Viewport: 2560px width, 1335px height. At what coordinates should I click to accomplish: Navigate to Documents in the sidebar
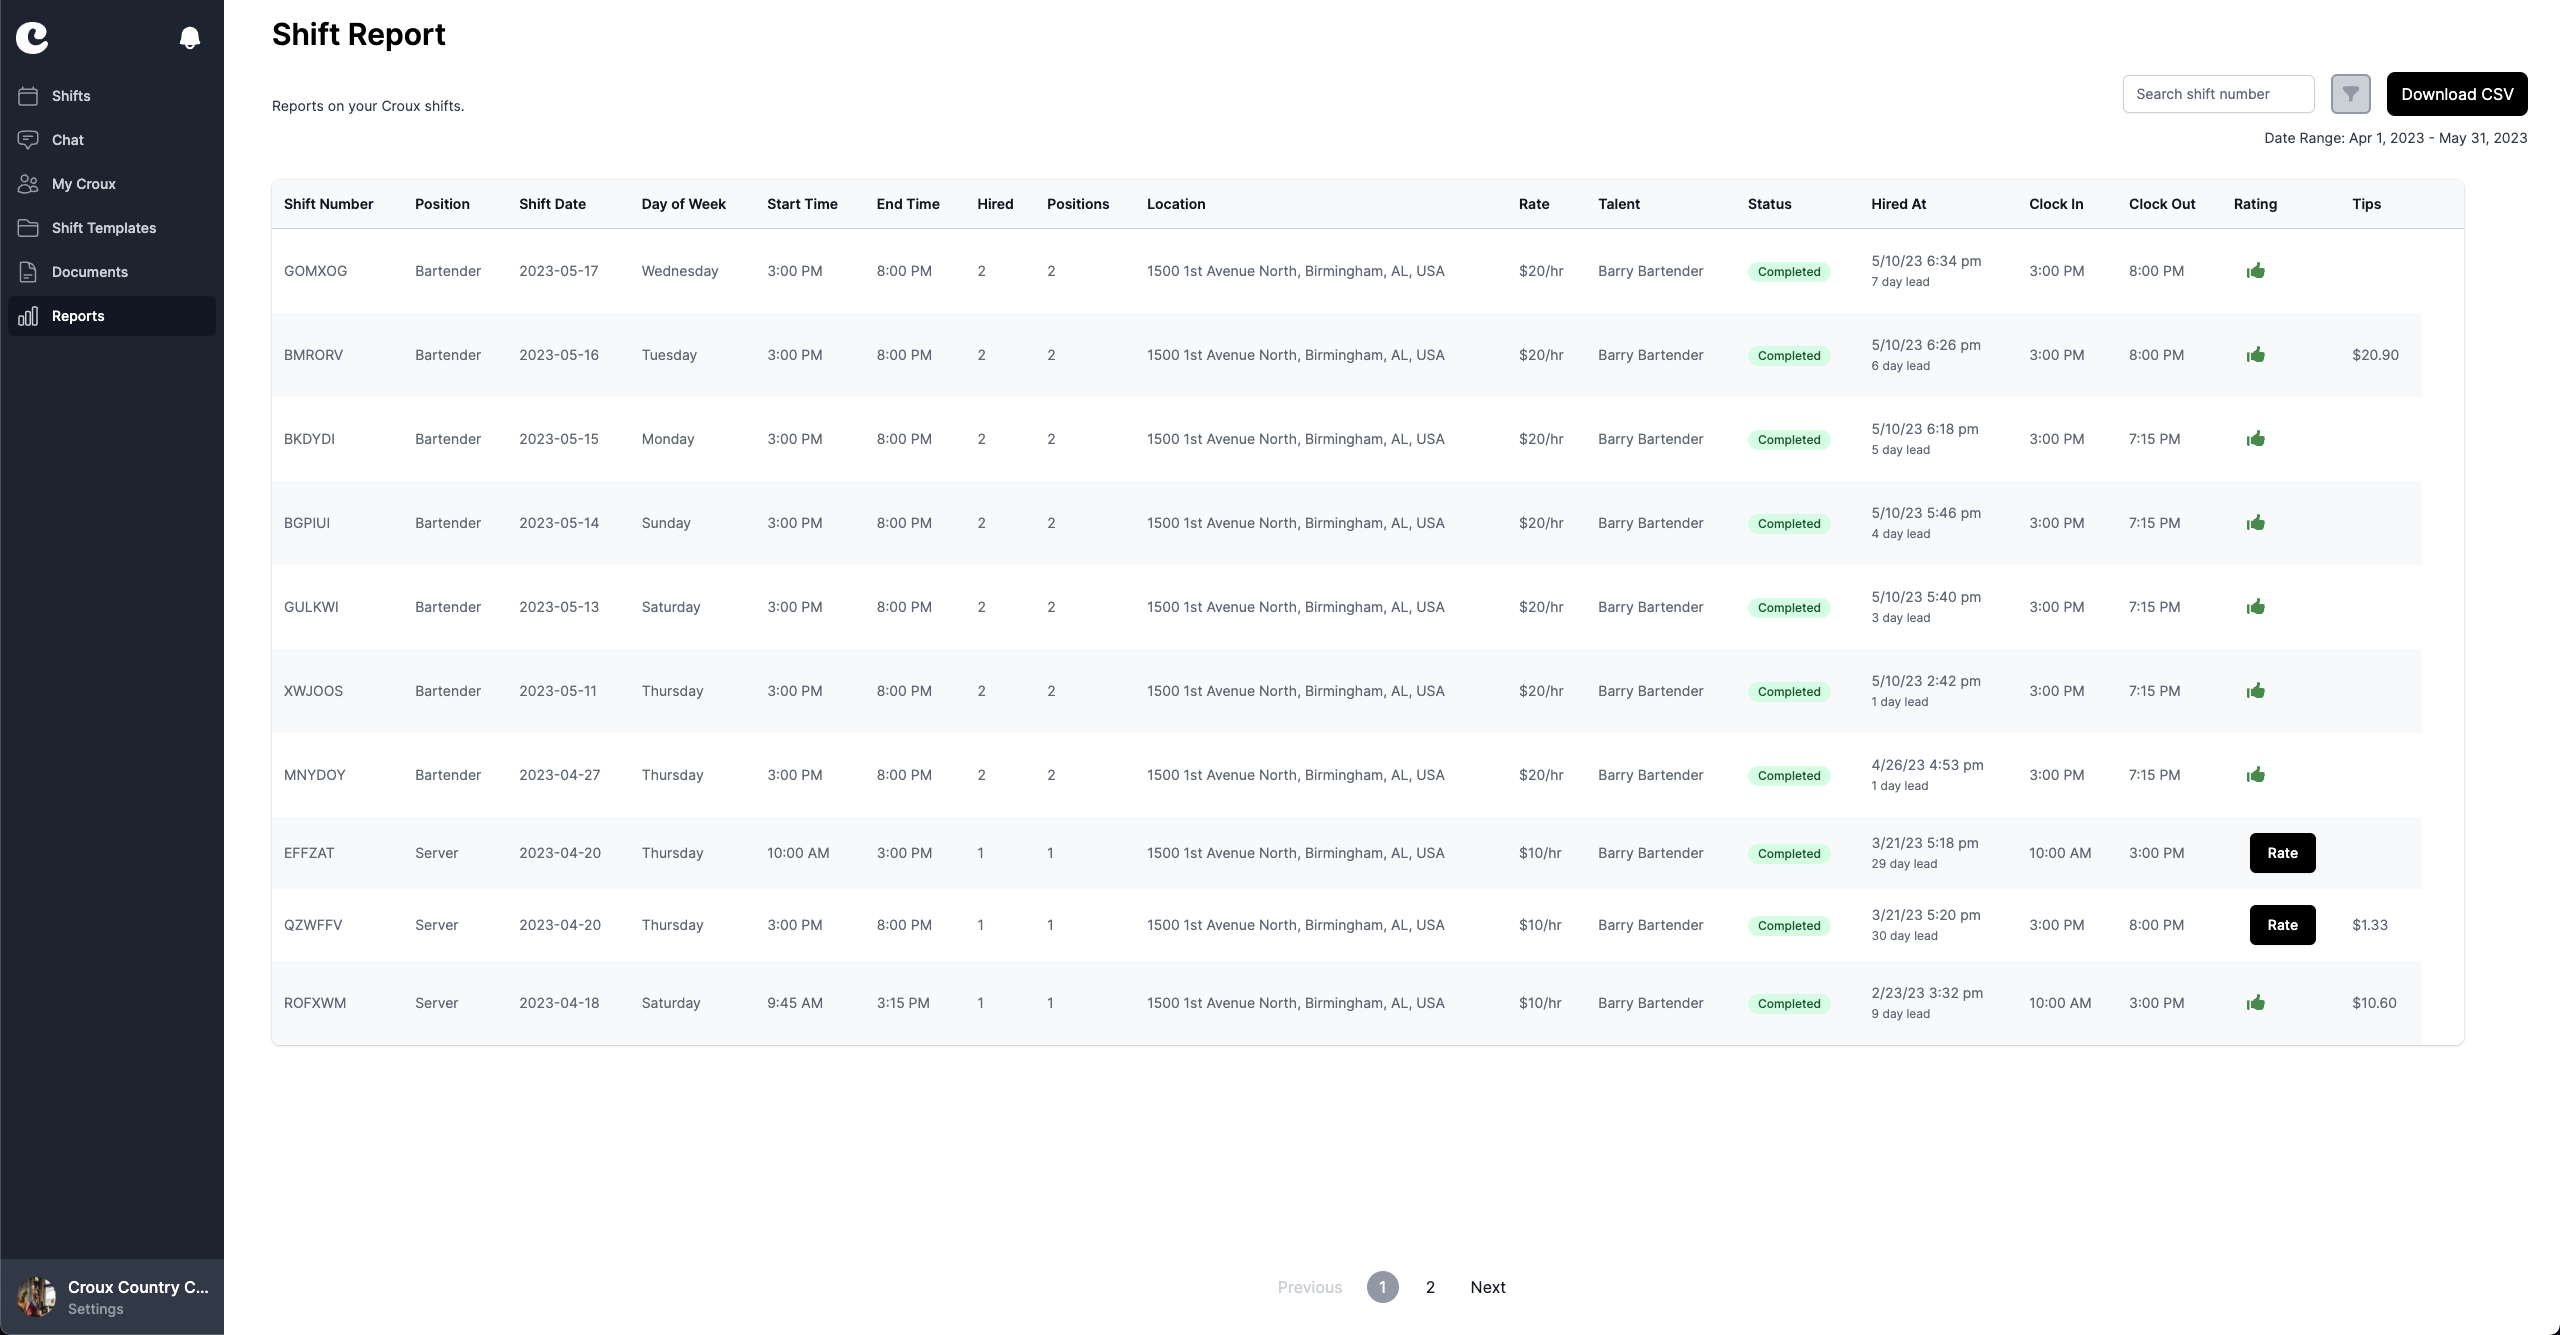pyautogui.click(x=90, y=272)
